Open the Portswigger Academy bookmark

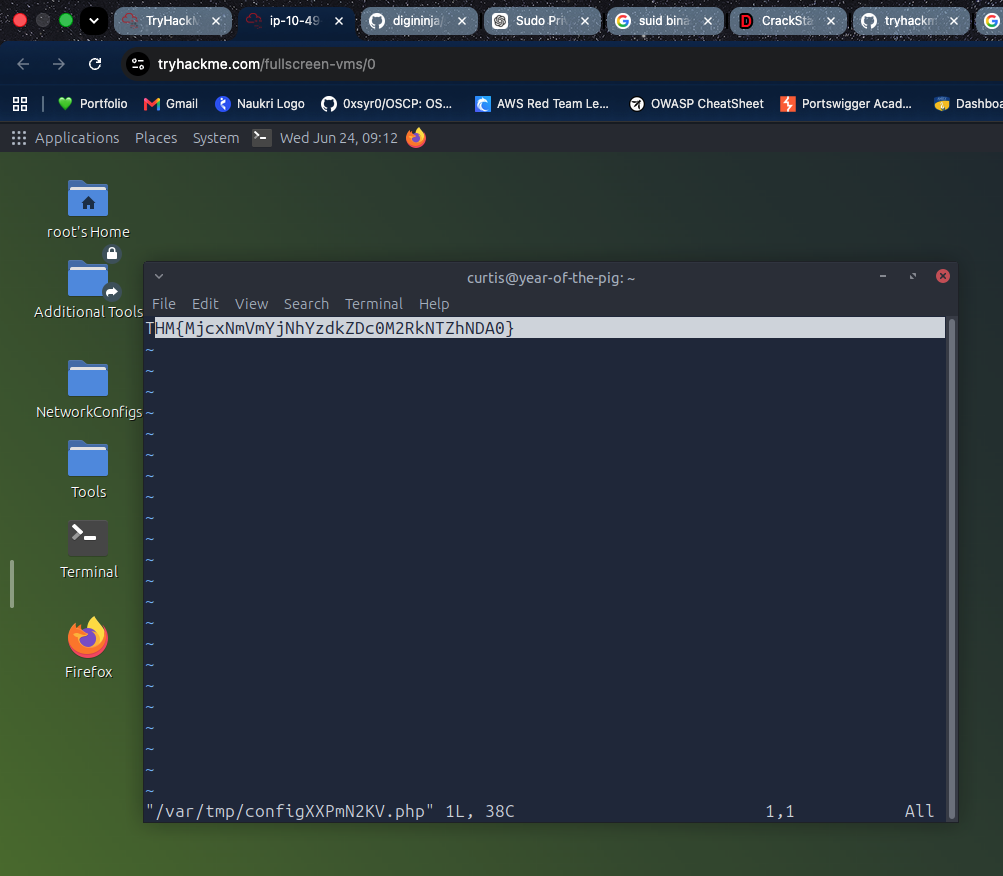tap(846, 104)
